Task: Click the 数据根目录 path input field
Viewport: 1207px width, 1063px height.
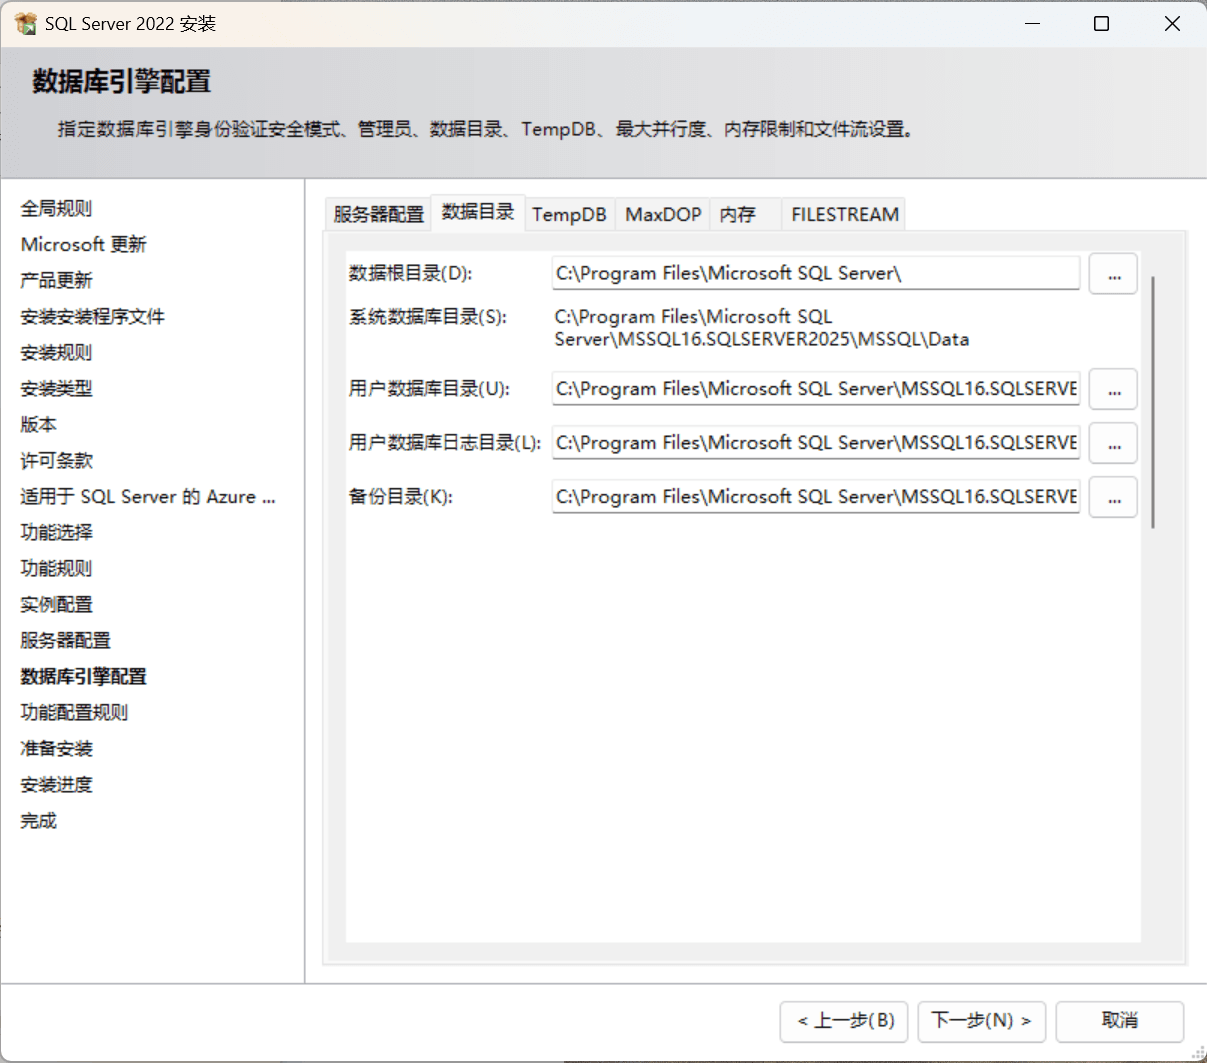Action: tap(816, 273)
